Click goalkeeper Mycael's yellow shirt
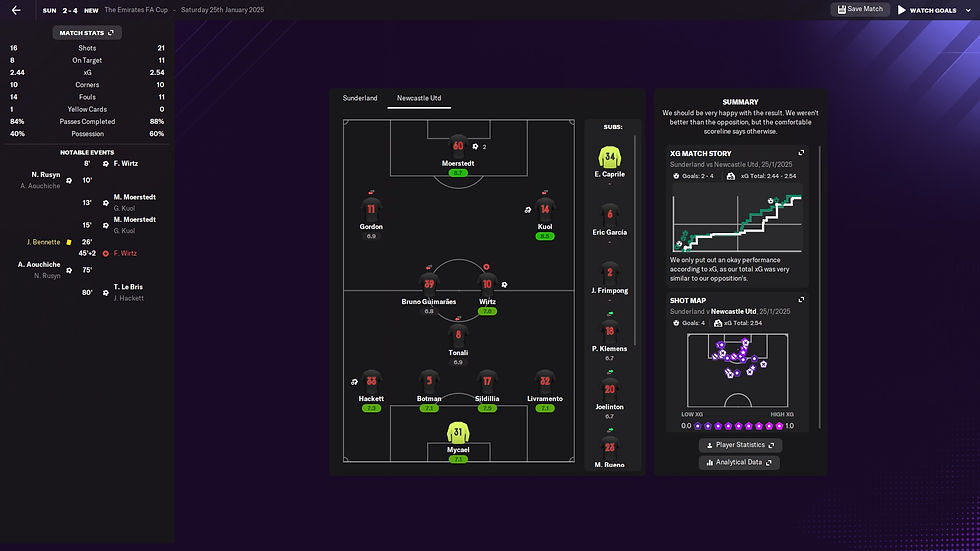Image resolution: width=980 pixels, height=551 pixels. pyautogui.click(x=458, y=432)
